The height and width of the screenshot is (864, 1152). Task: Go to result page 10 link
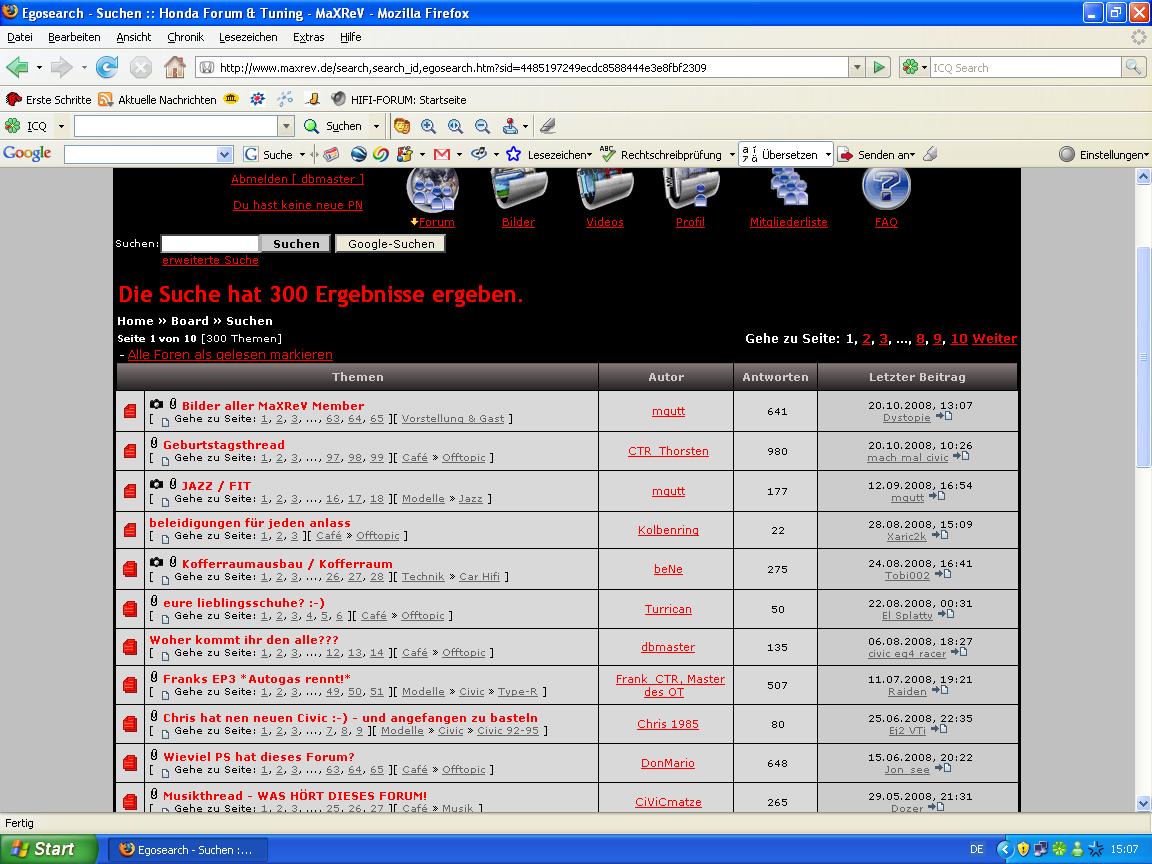(x=959, y=339)
